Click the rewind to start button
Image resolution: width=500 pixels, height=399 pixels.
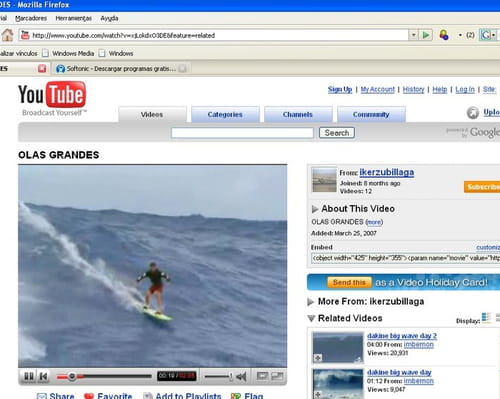43,377
